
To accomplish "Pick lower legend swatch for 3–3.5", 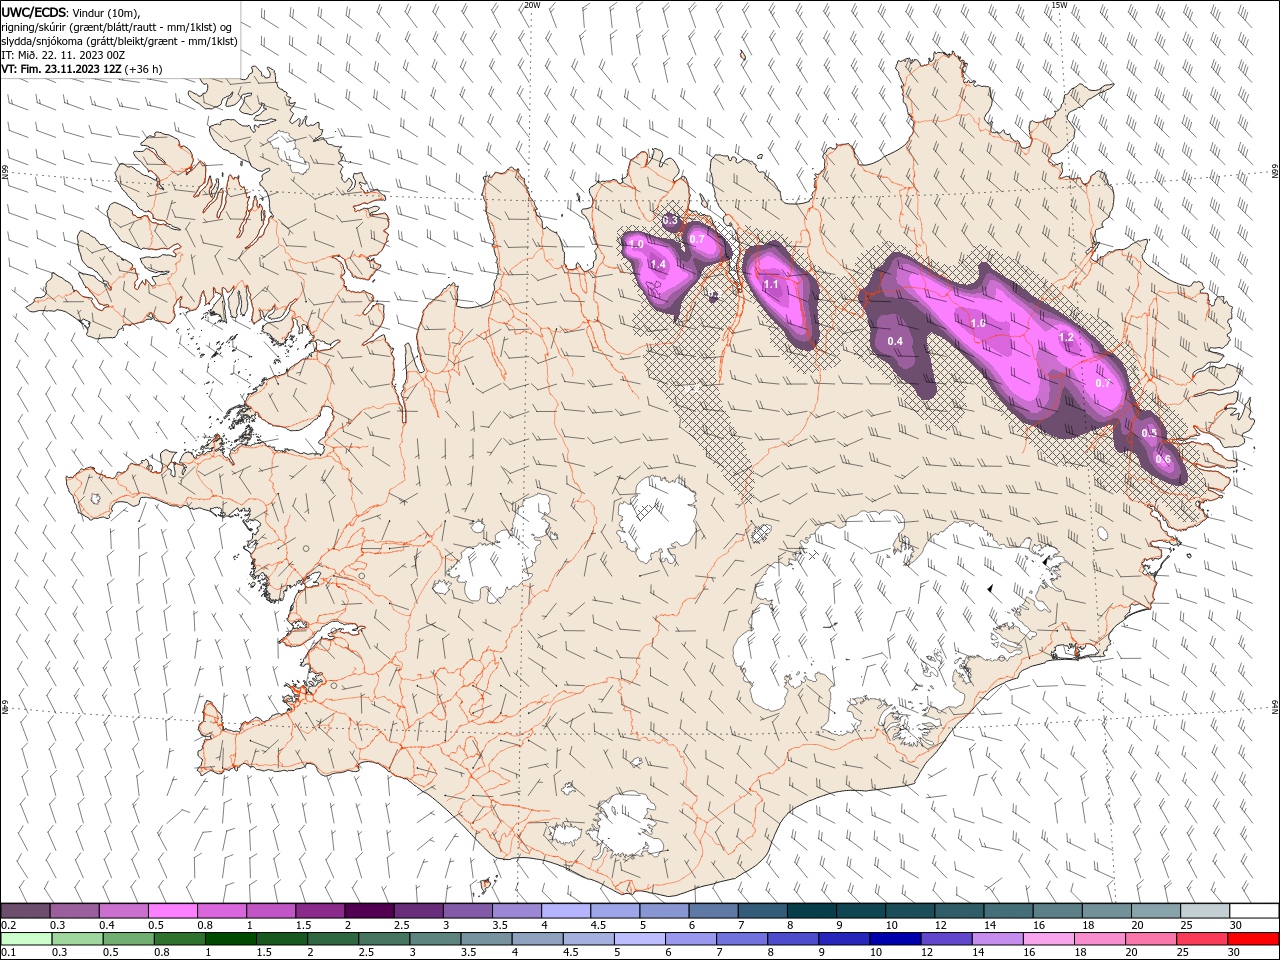I will (435, 939).
